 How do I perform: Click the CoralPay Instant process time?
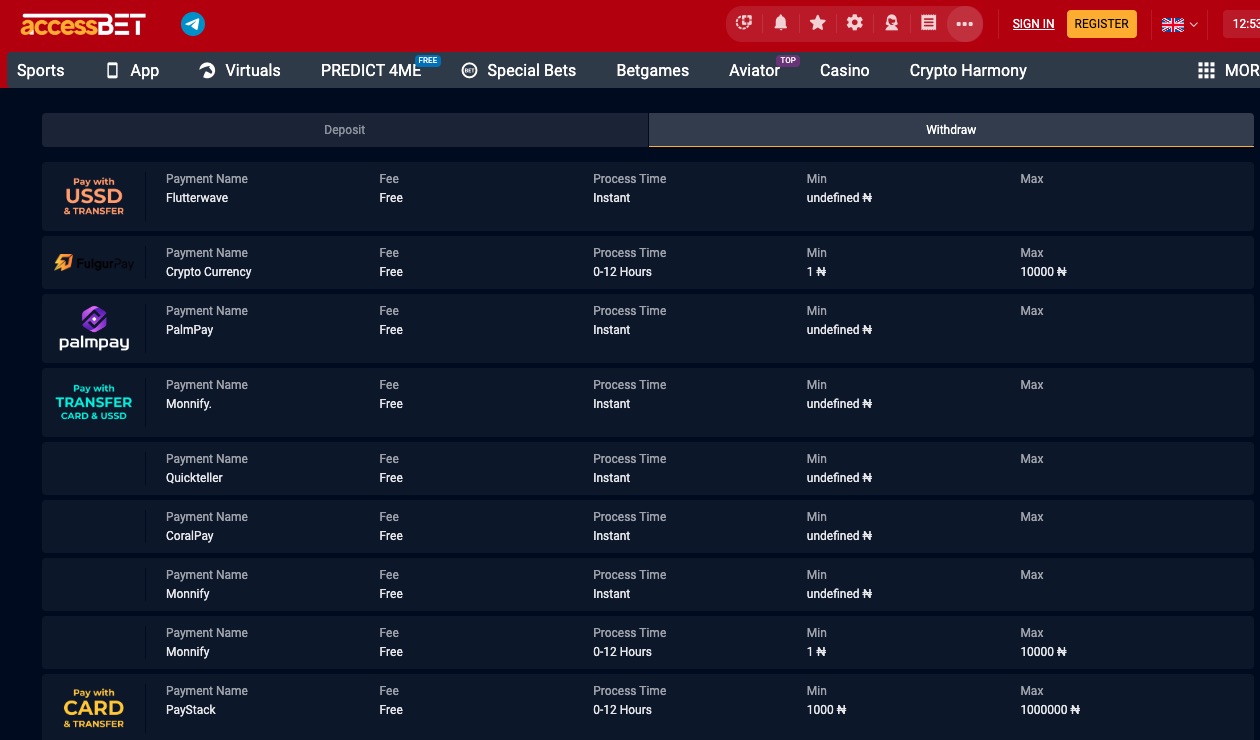point(612,536)
